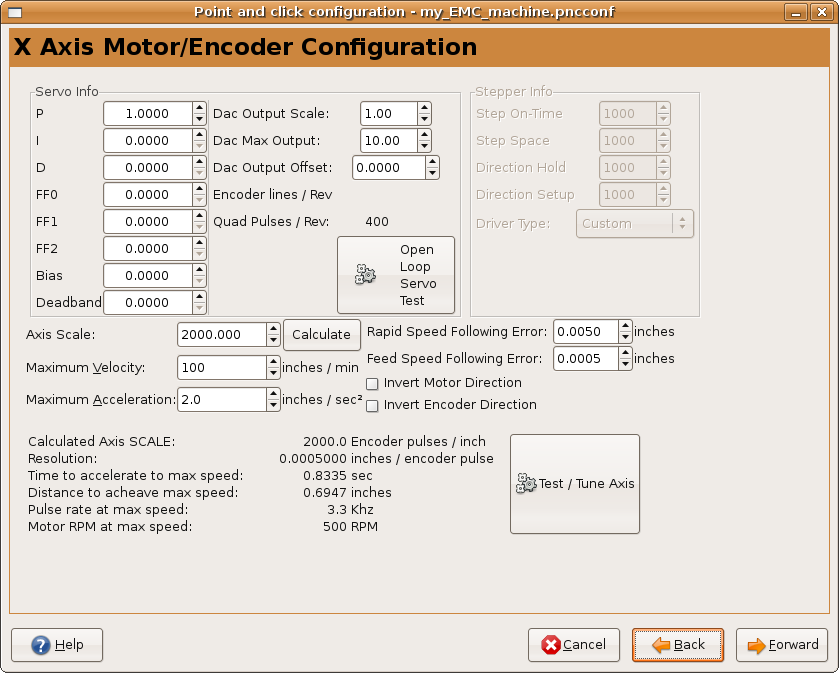
Task: Click the '3.3 Khz' pulse rate value
Action: [x=350, y=509]
